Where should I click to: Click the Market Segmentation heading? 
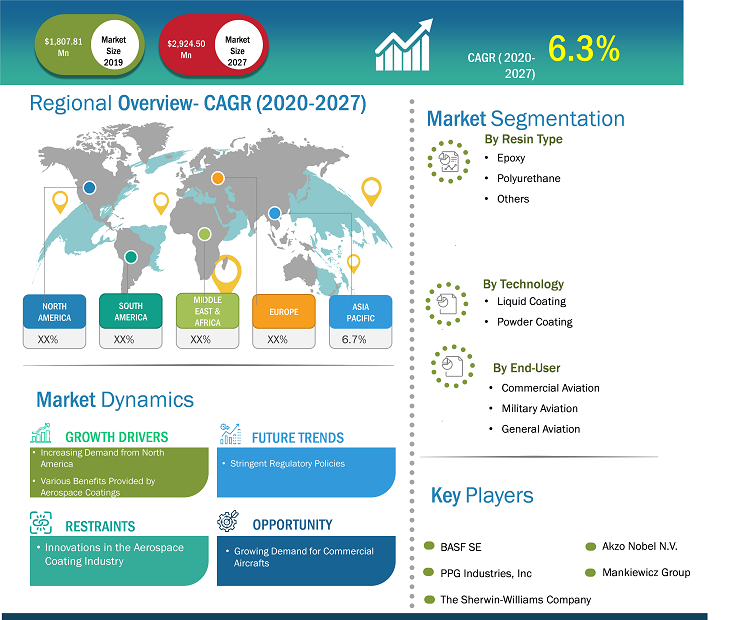pos(526,119)
